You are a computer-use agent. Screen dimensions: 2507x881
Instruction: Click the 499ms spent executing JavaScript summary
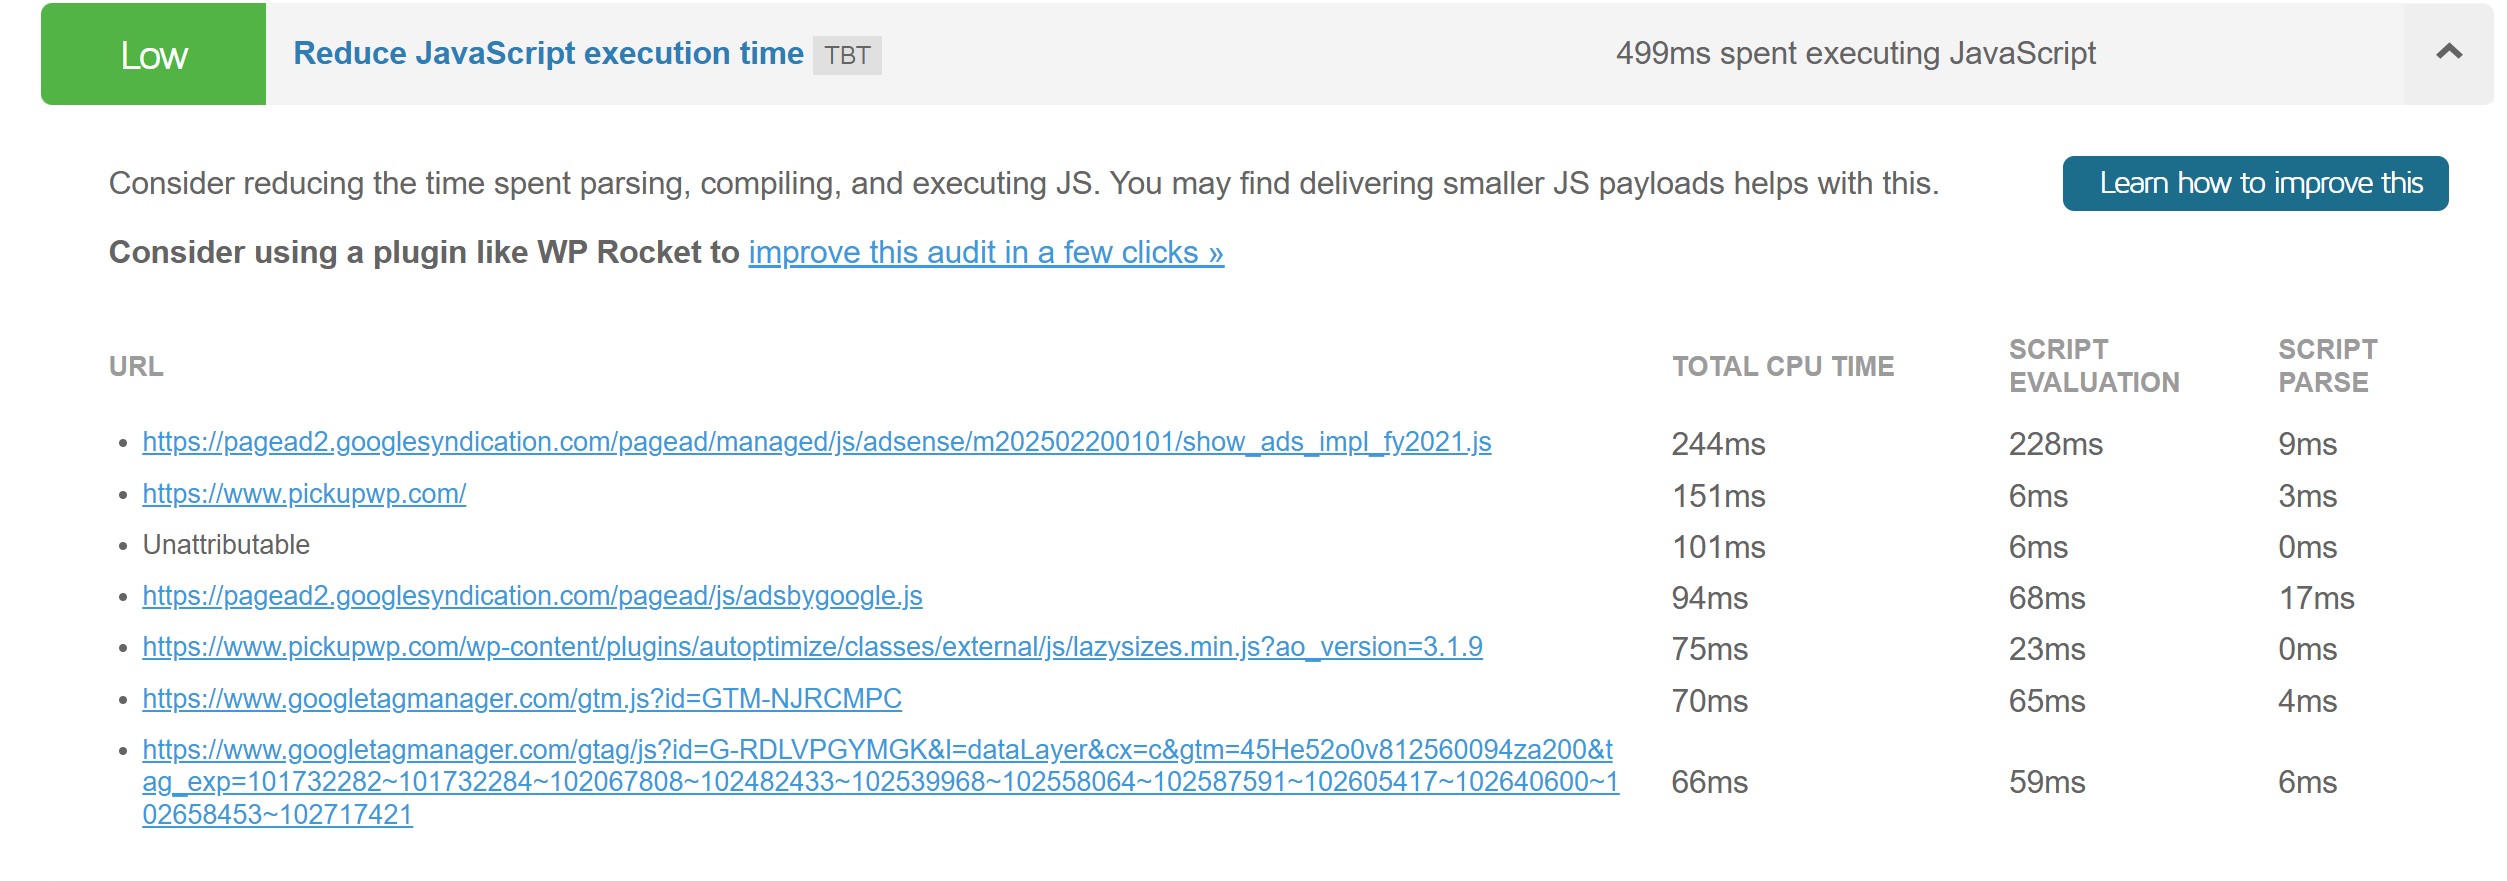pos(1855,53)
